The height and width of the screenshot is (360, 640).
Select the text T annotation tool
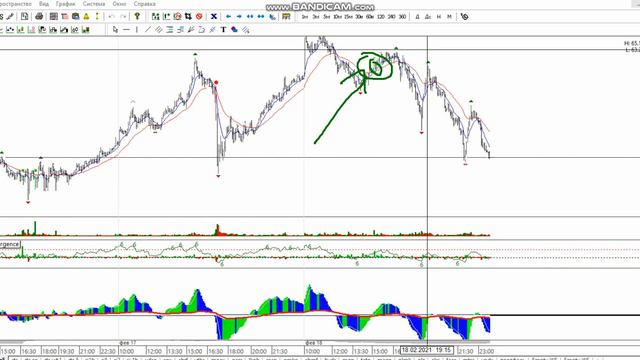223,30
